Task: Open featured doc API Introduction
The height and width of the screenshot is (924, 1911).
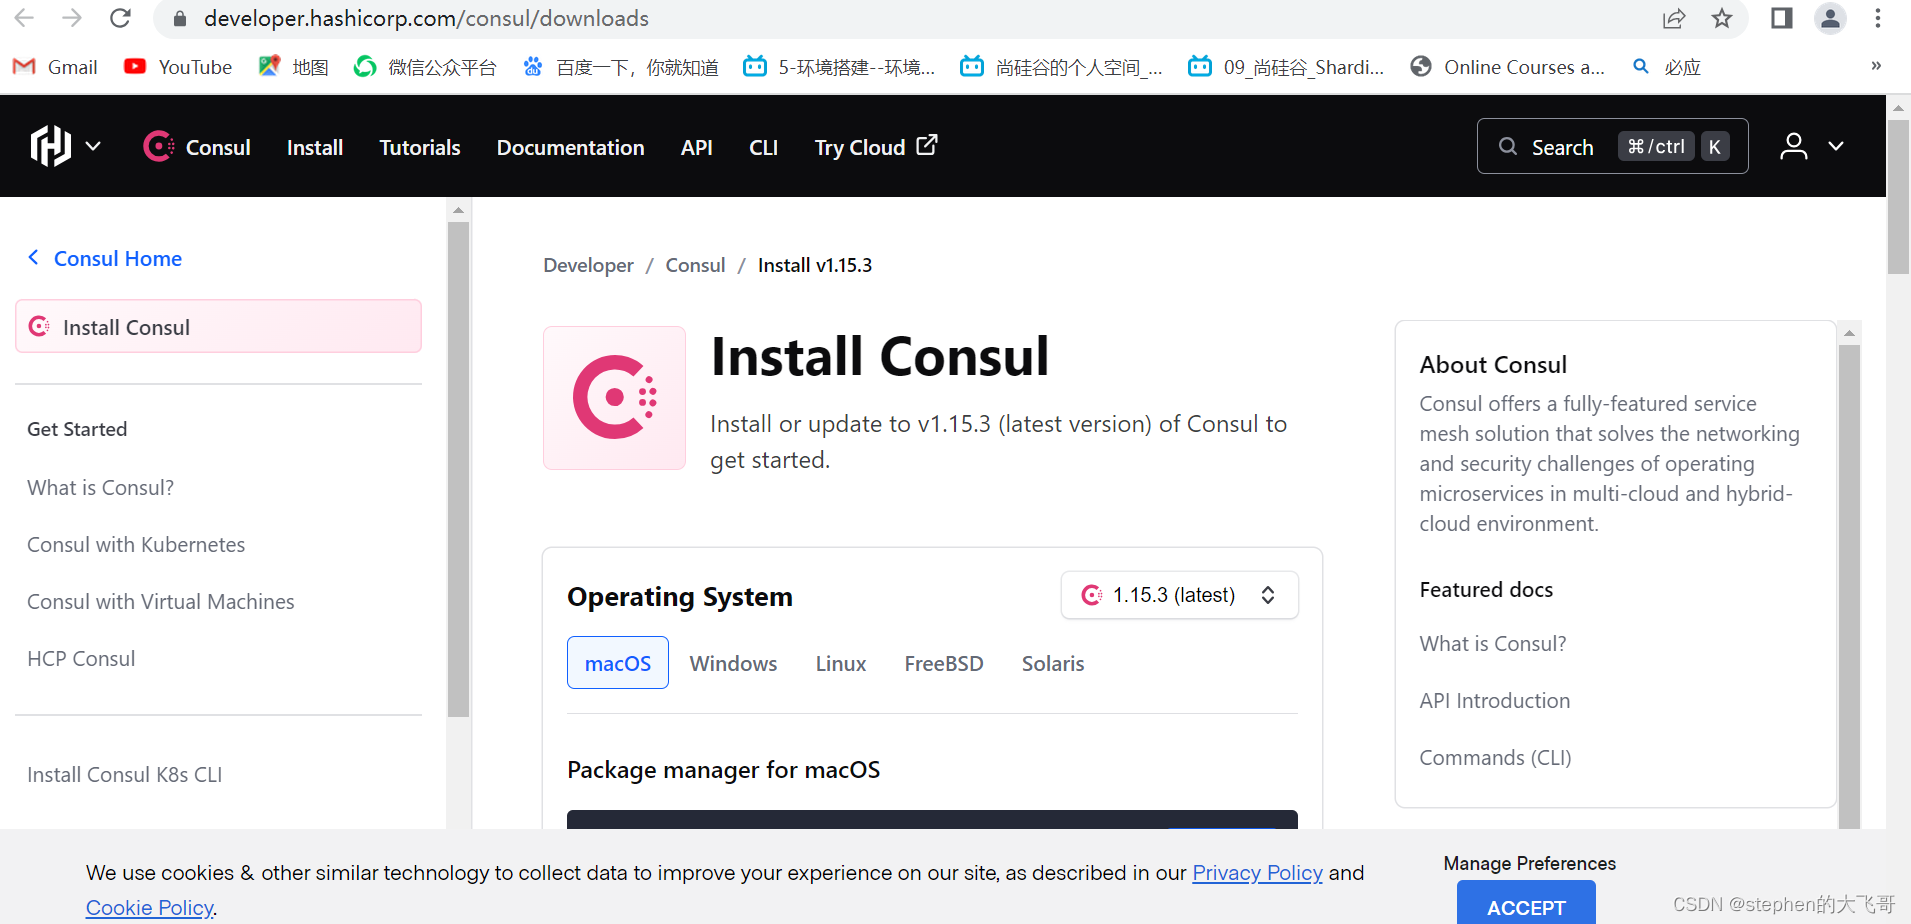Action: pos(1495,700)
